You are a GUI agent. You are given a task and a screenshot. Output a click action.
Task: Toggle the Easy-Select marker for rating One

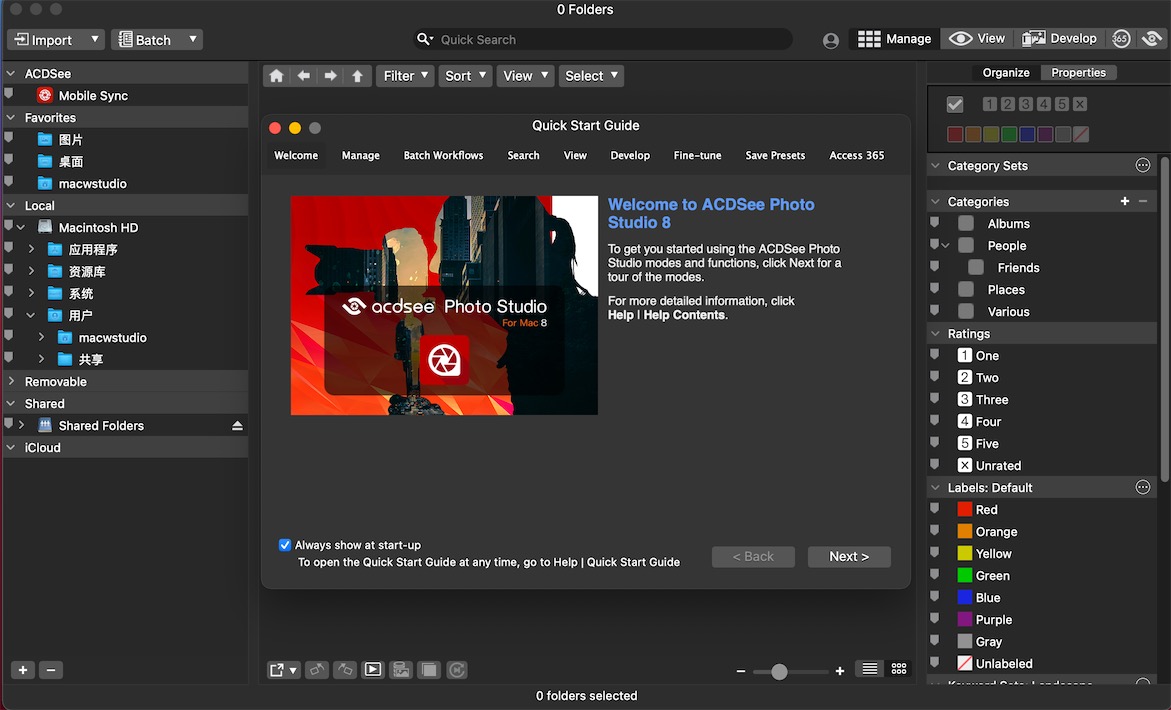(934, 355)
